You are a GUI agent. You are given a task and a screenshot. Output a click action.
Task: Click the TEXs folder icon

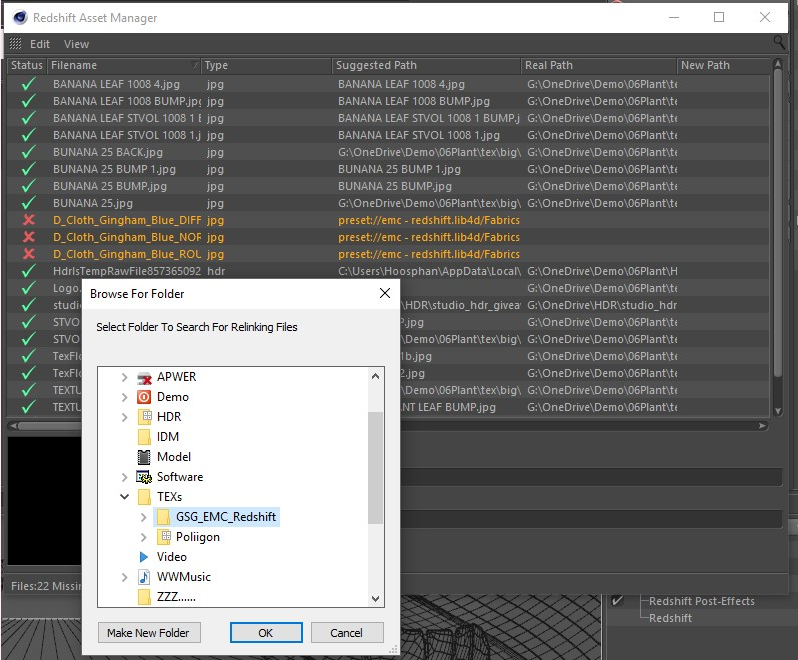[145, 497]
